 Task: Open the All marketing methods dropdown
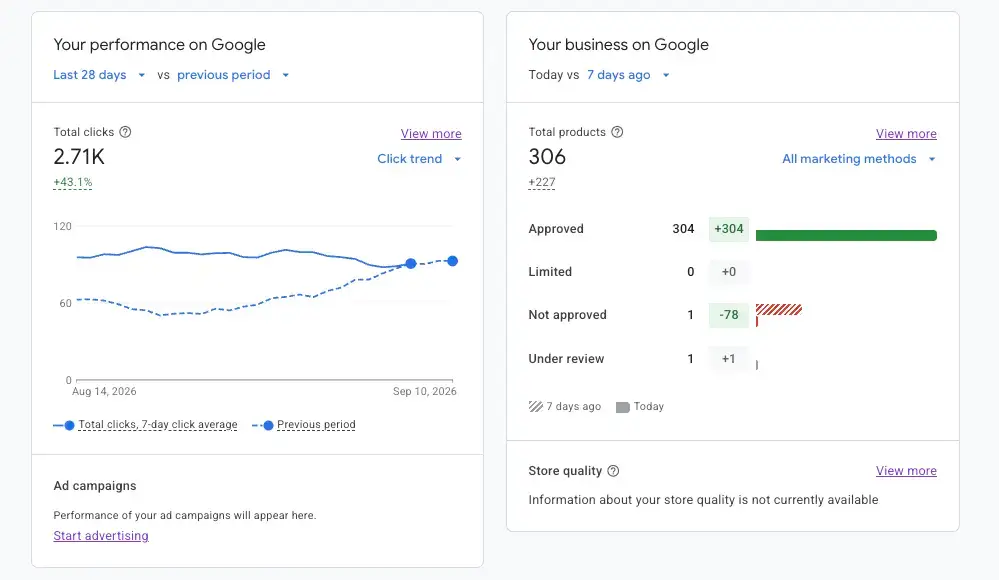point(859,159)
